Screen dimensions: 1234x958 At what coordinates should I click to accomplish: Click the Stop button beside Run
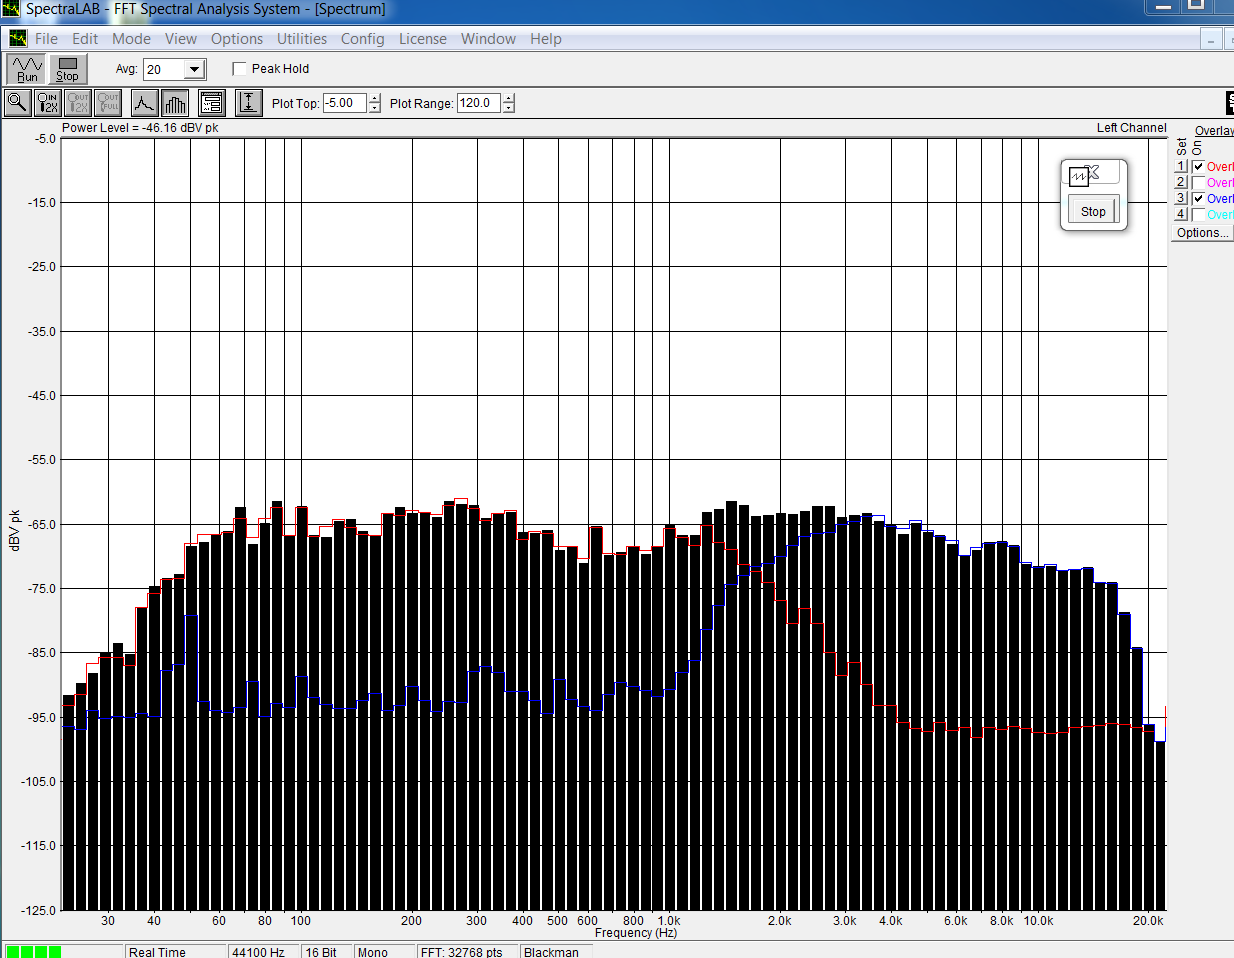click(x=67, y=69)
